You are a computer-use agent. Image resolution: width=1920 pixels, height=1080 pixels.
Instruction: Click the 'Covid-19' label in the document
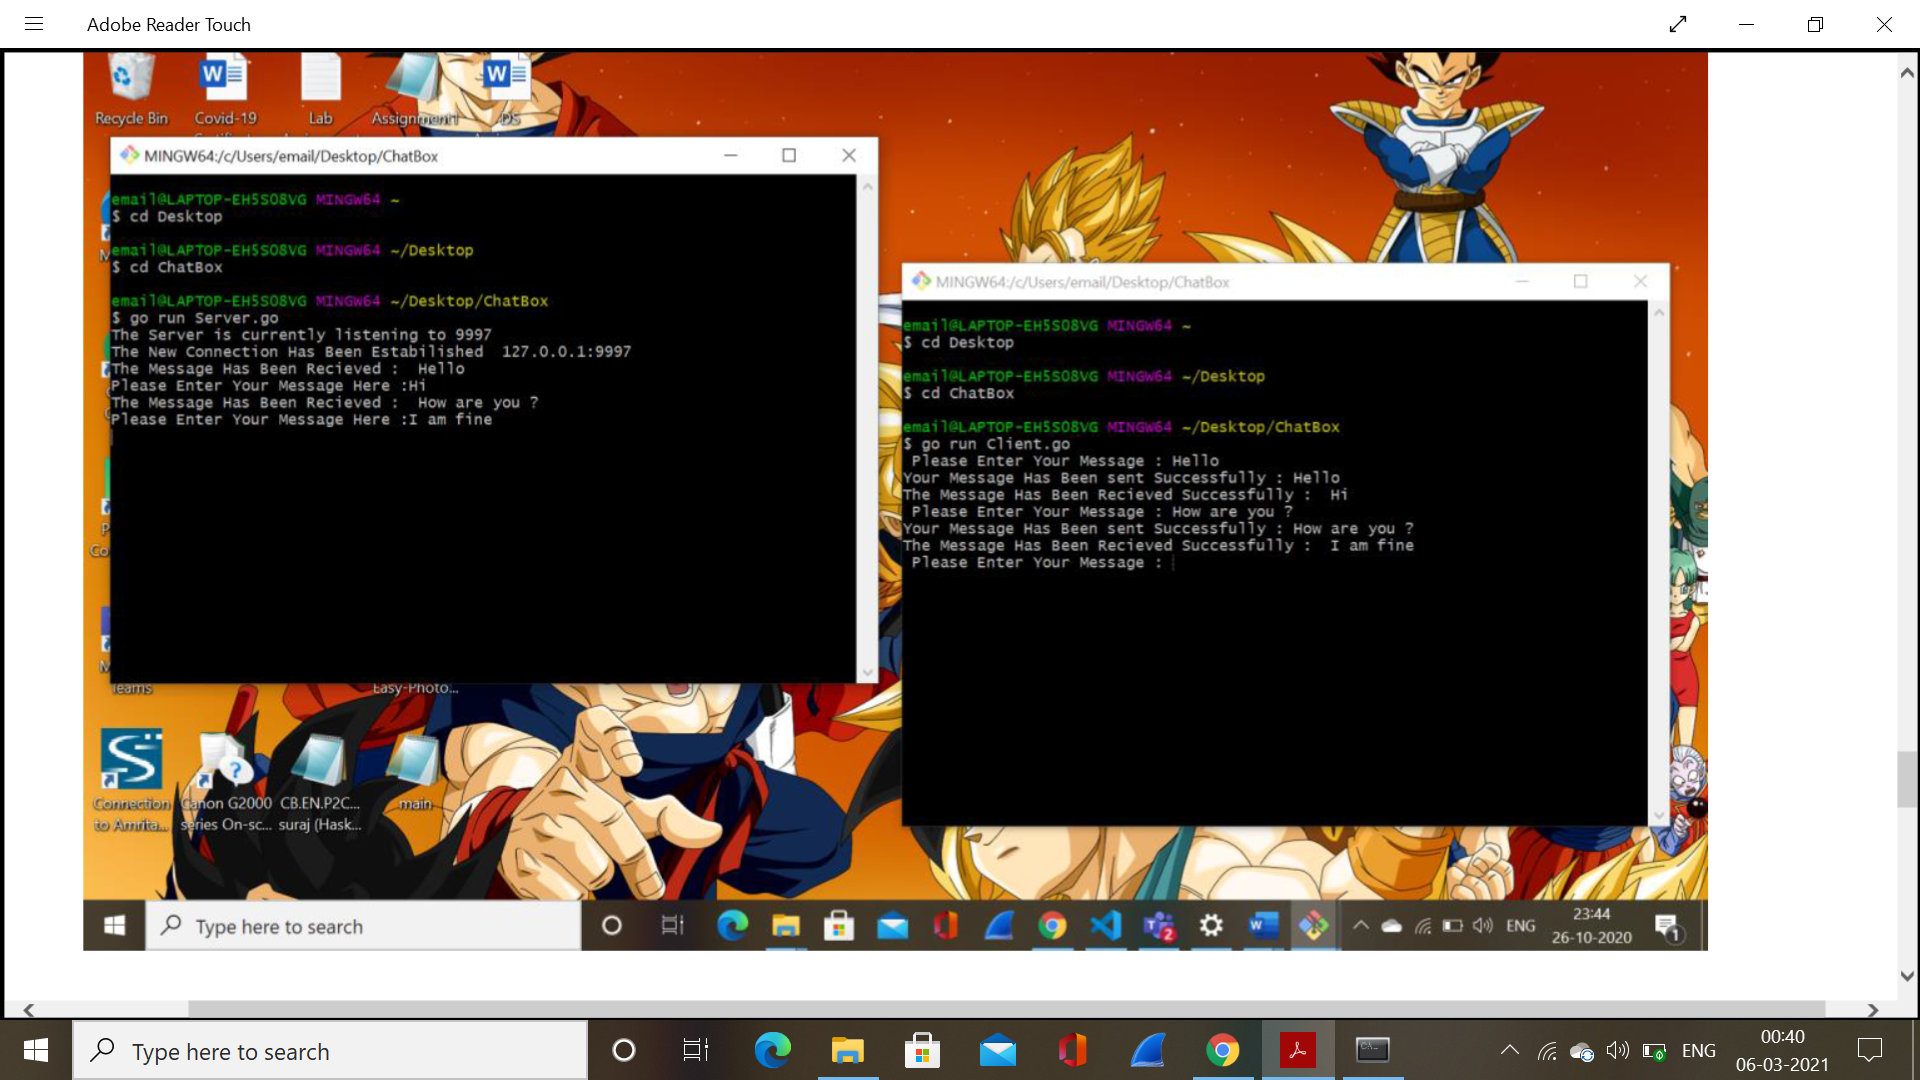pyautogui.click(x=225, y=118)
